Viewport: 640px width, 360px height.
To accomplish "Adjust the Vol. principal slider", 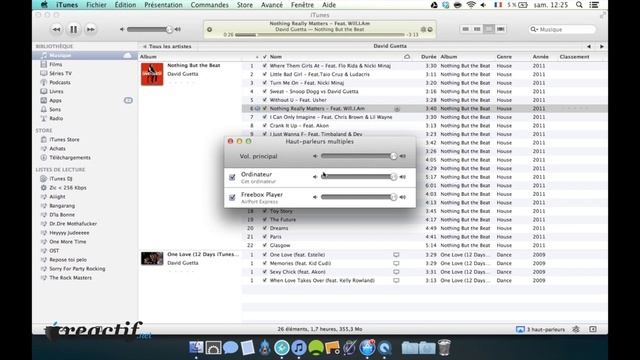I will [x=359, y=156].
